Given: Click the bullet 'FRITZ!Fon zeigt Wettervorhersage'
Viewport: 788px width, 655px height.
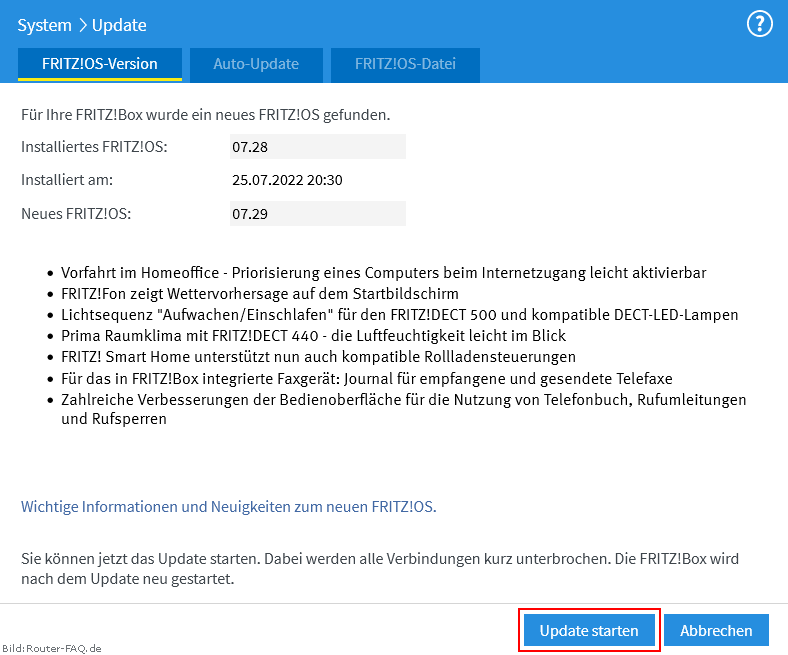Looking at the screenshot, I should [260, 294].
